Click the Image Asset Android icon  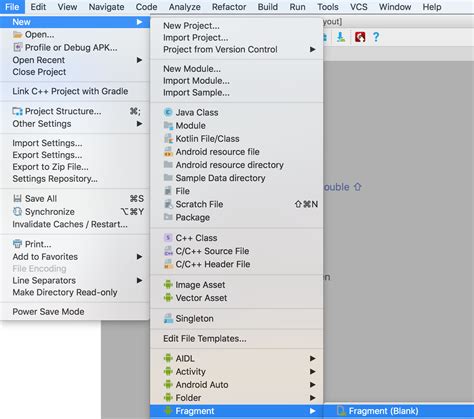(168, 285)
